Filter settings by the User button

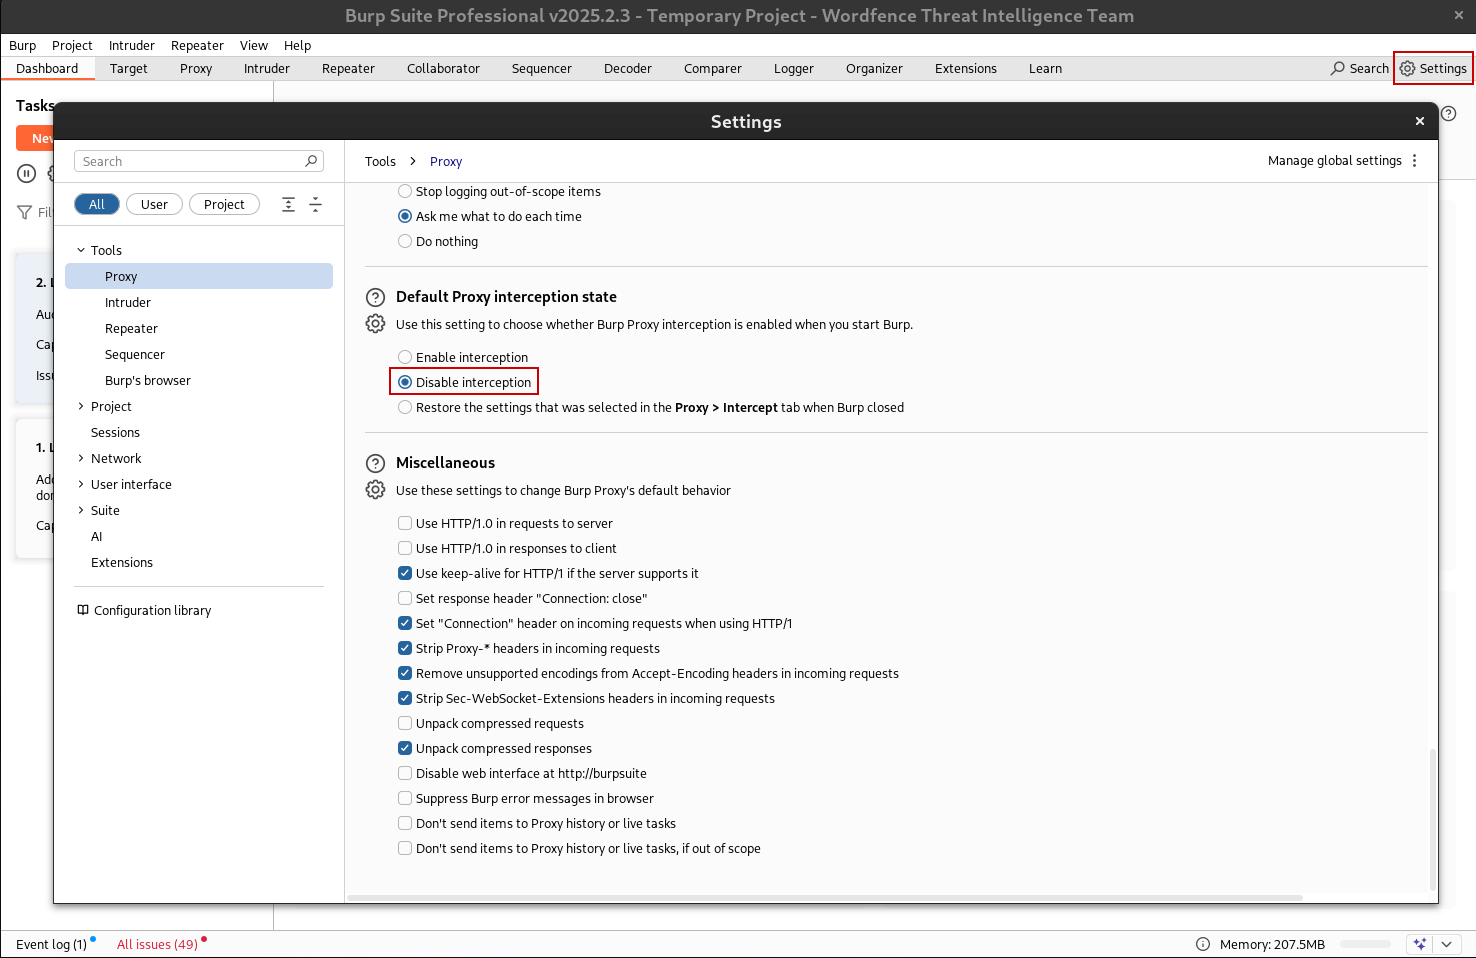154,204
